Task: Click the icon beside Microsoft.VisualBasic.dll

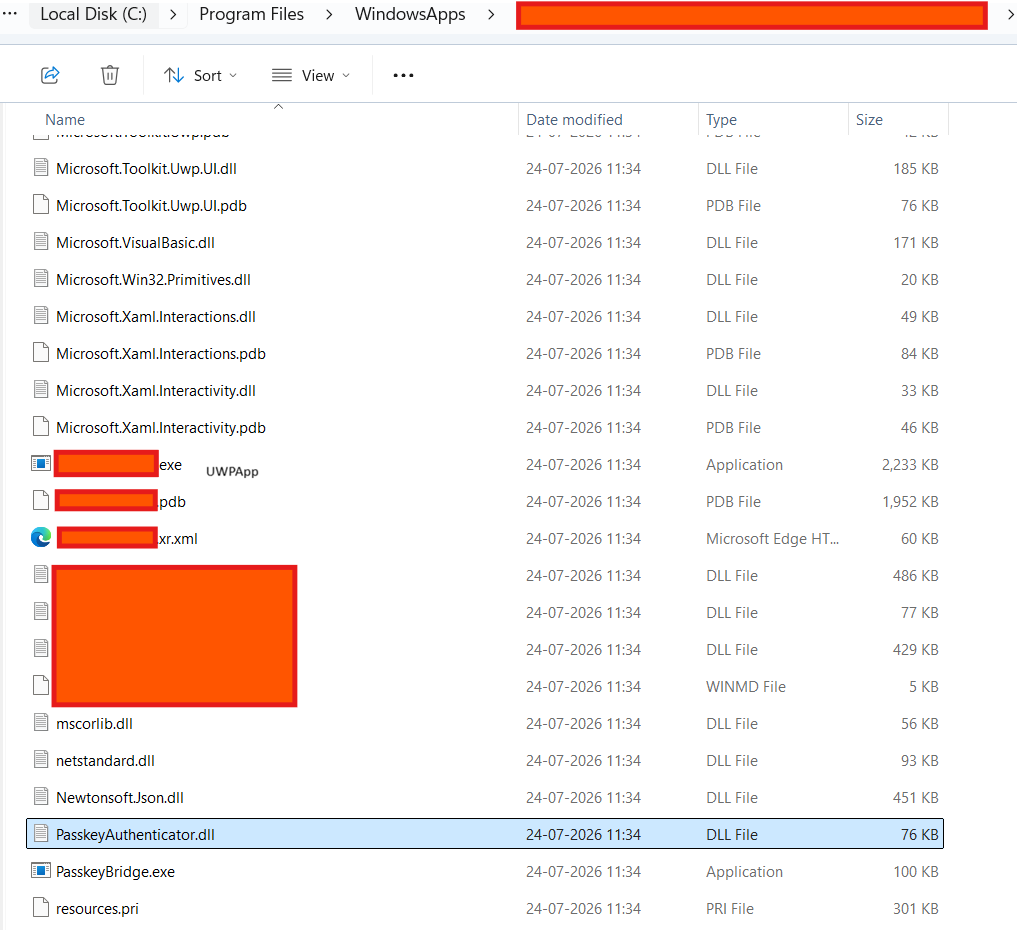Action: click(41, 241)
